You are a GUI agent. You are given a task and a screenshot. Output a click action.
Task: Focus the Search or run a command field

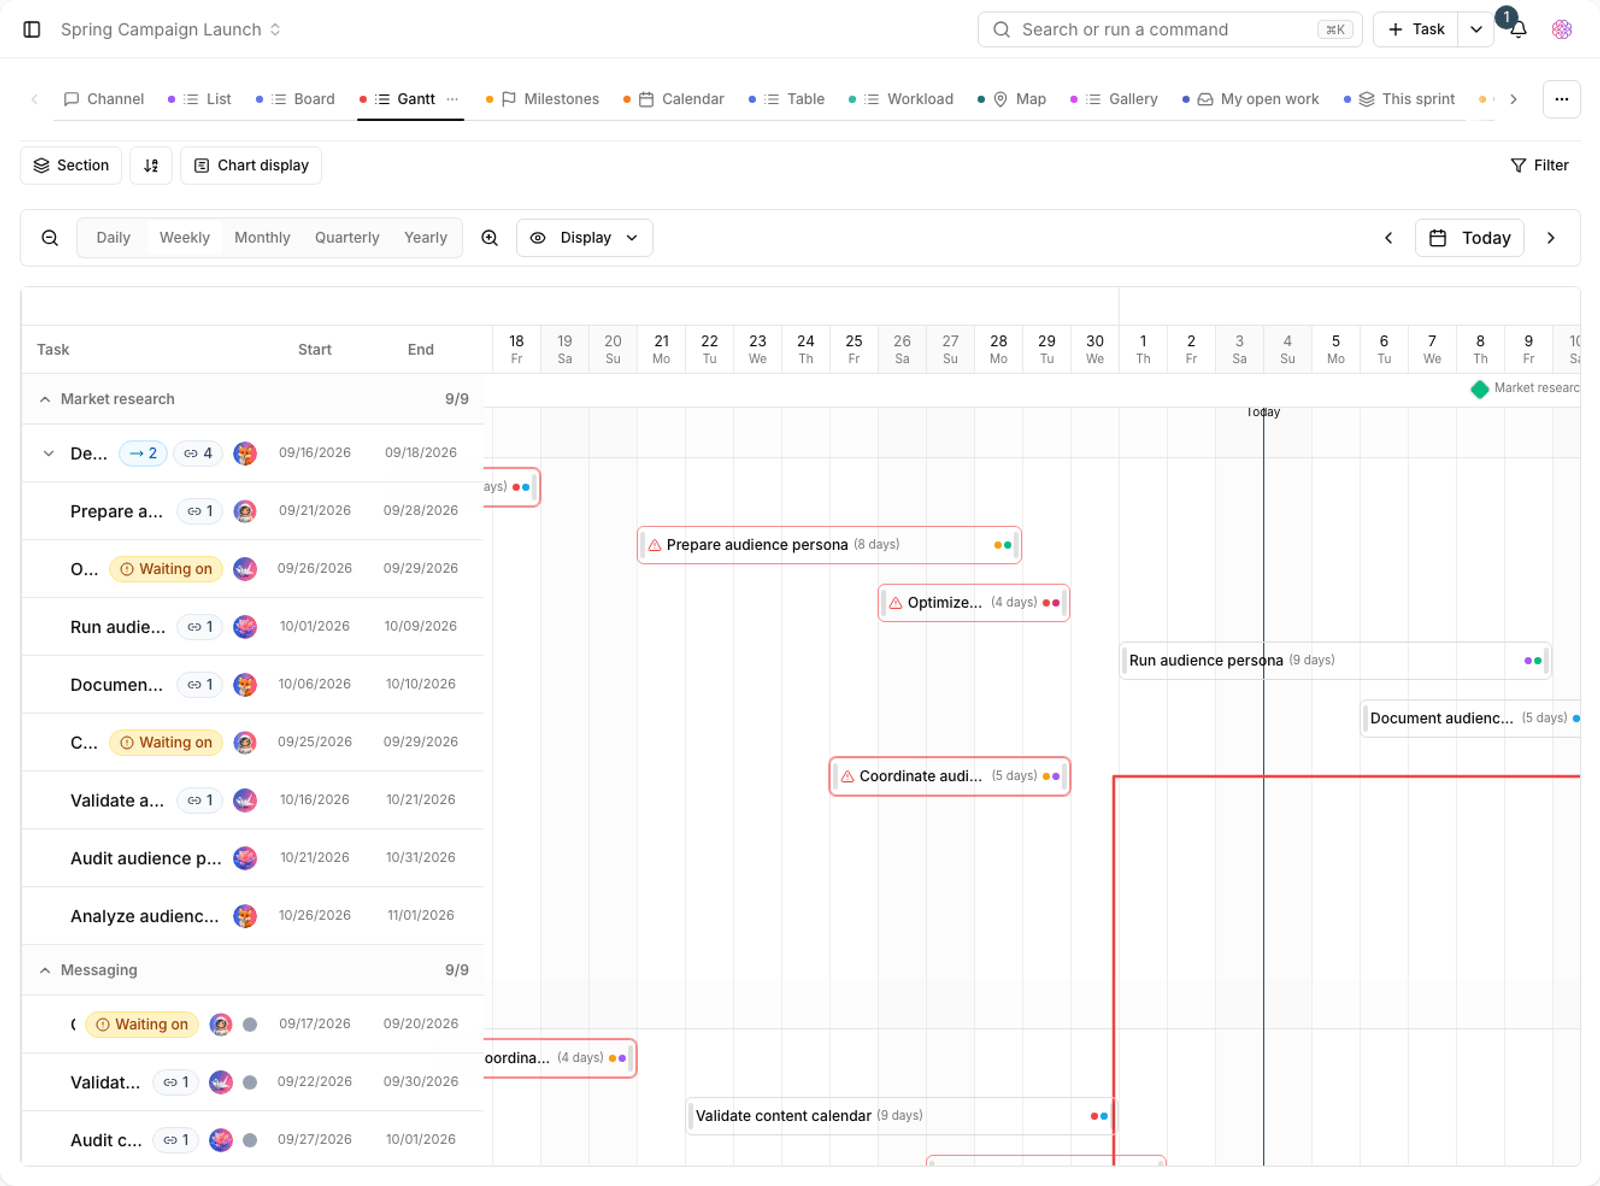[1170, 30]
